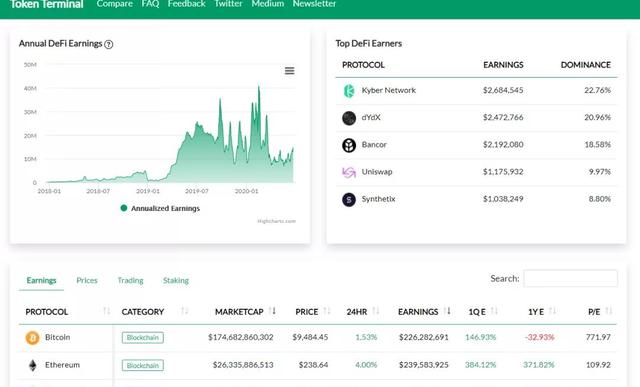The image size is (640, 387).
Task: Open the Medium navigation link
Action: (267, 4)
